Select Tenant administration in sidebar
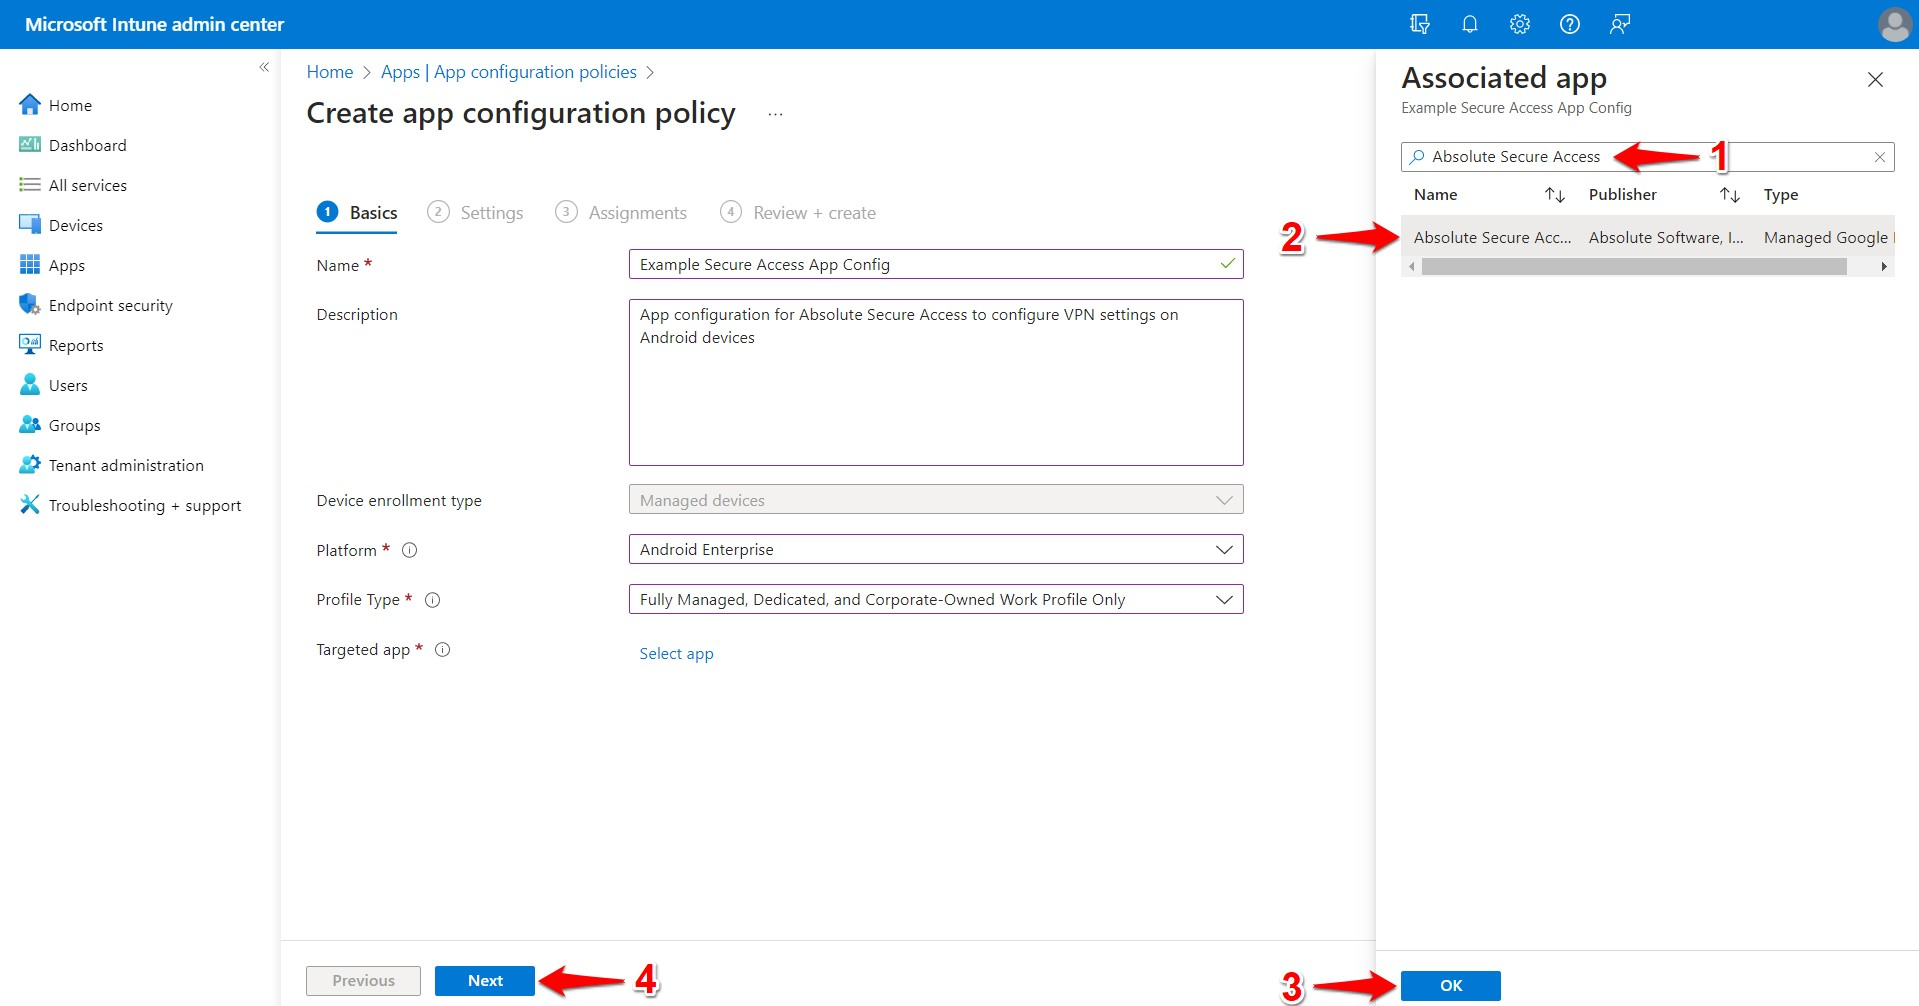Image resolution: width=1919 pixels, height=1006 pixels. pos(125,464)
